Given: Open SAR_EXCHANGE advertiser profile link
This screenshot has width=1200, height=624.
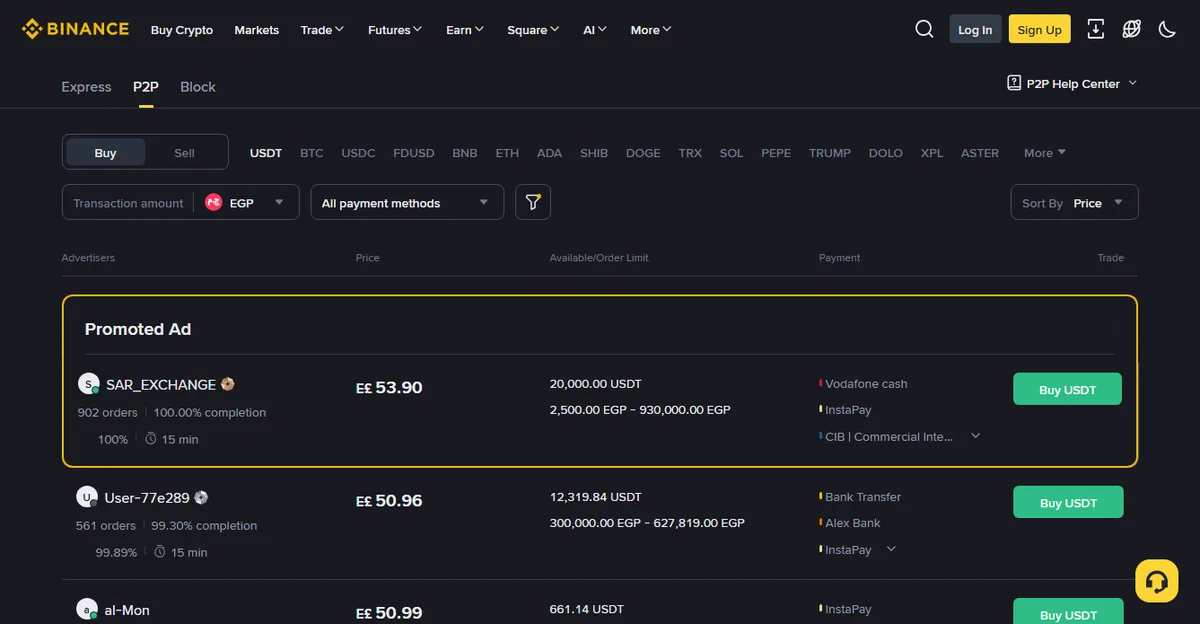Looking at the screenshot, I should [x=161, y=384].
